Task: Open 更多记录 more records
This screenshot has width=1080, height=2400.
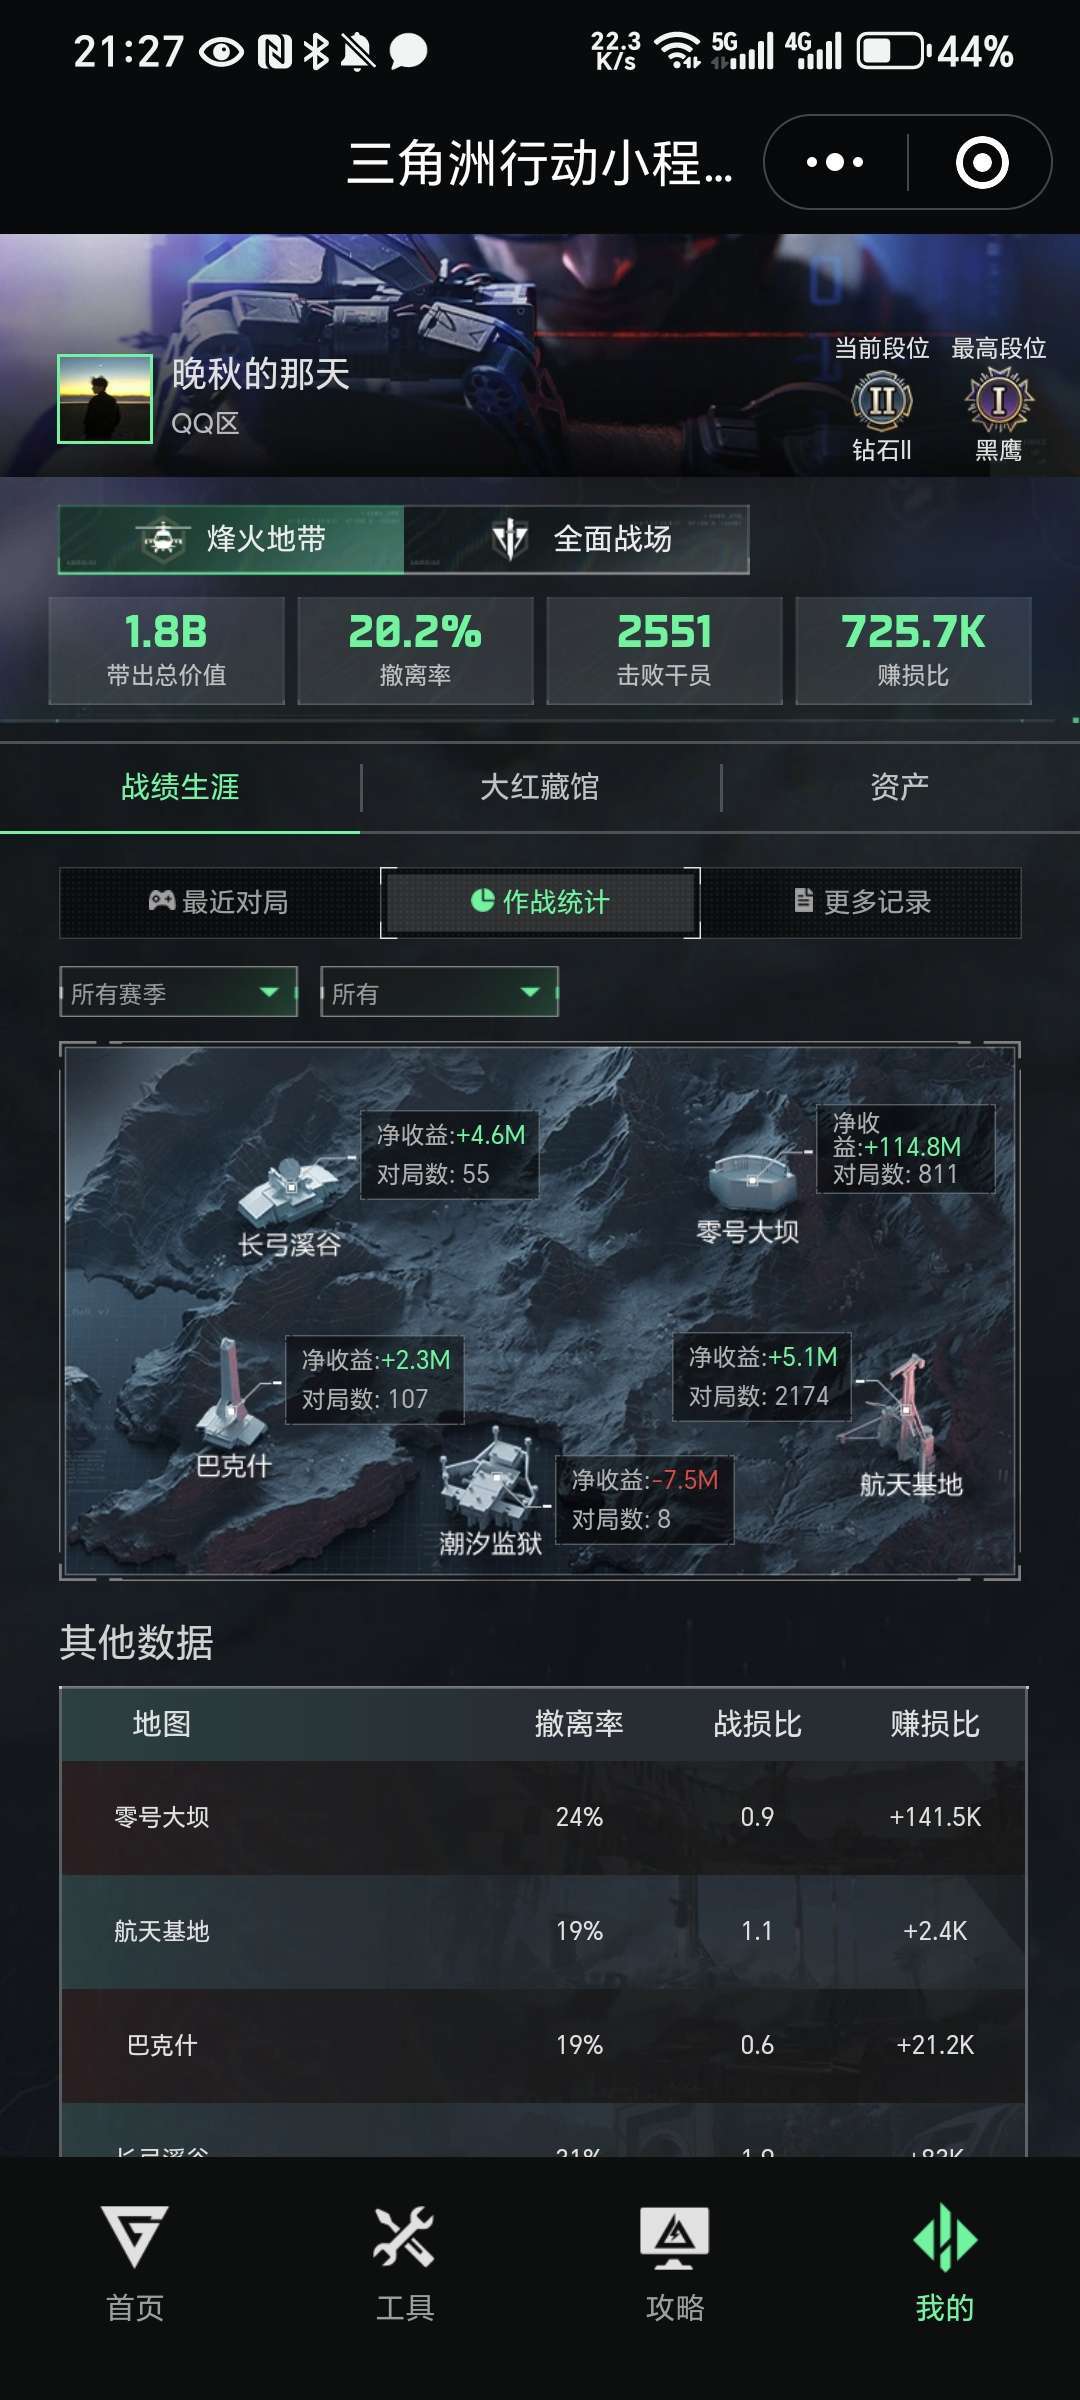Action: tap(862, 902)
